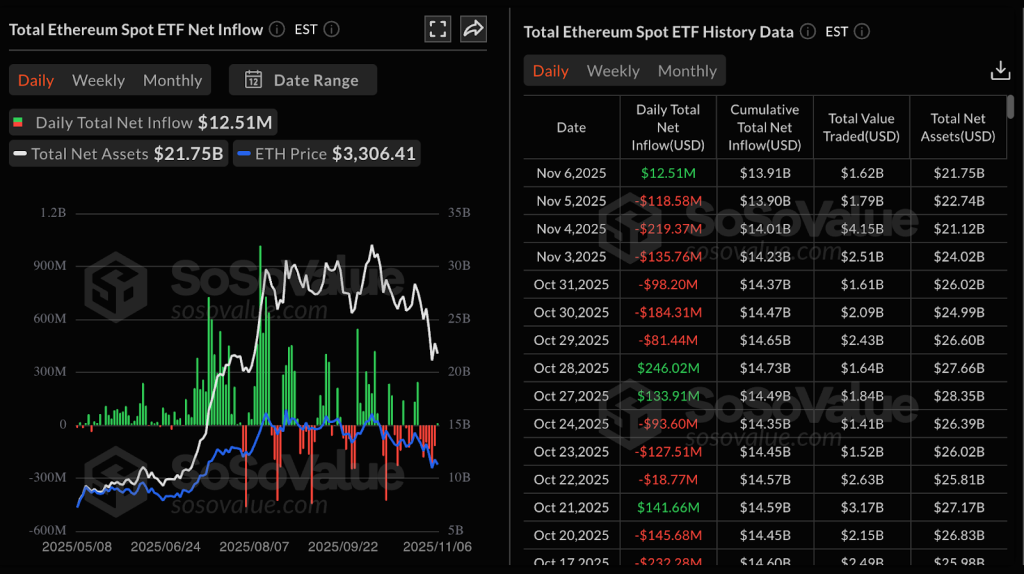Expand the net inflow chart to fullscreen
The height and width of the screenshot is (574, 1024).
tap(438, 29)
